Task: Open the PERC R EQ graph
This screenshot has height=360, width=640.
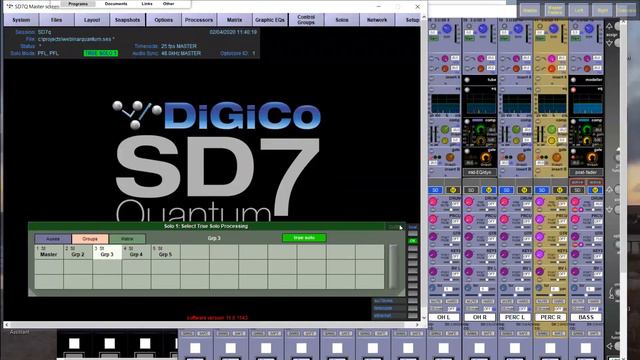Action: [552, 104]
